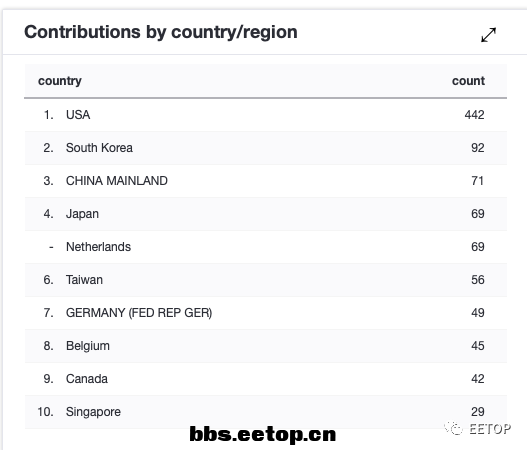This screenshot has height=450, width=527.
Task: Select the Japan row
Action: pyautogui.click(x=266, y=214)
